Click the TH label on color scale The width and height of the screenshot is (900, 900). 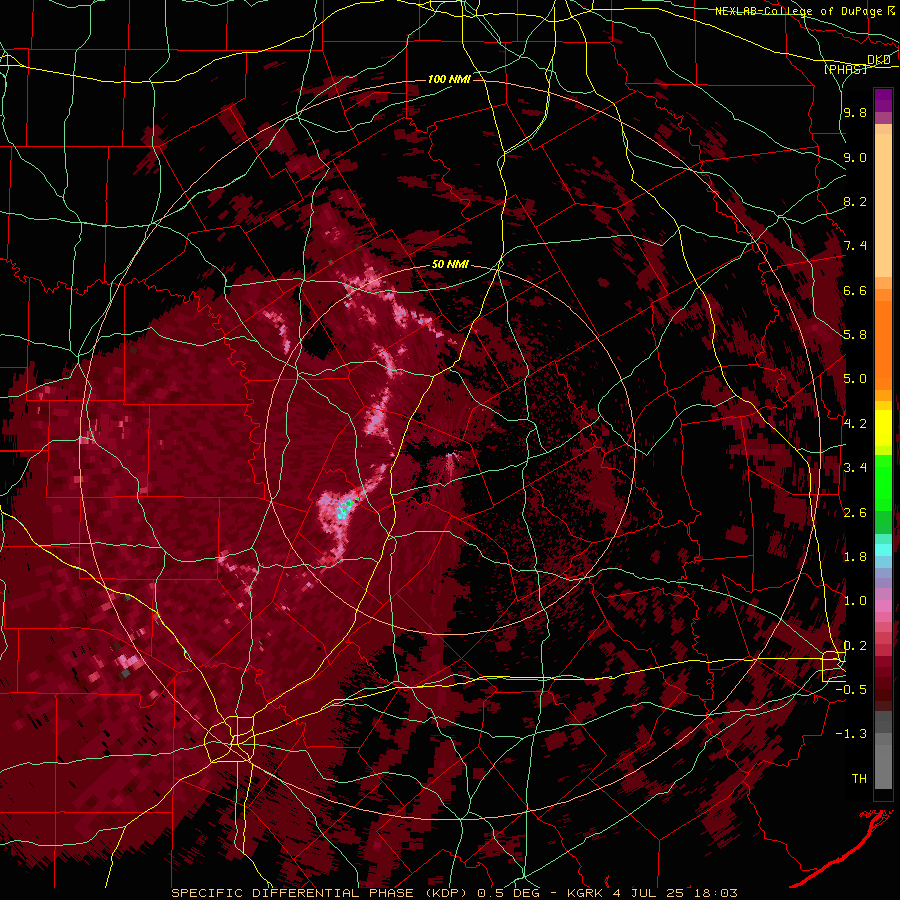tap(859, 779)
